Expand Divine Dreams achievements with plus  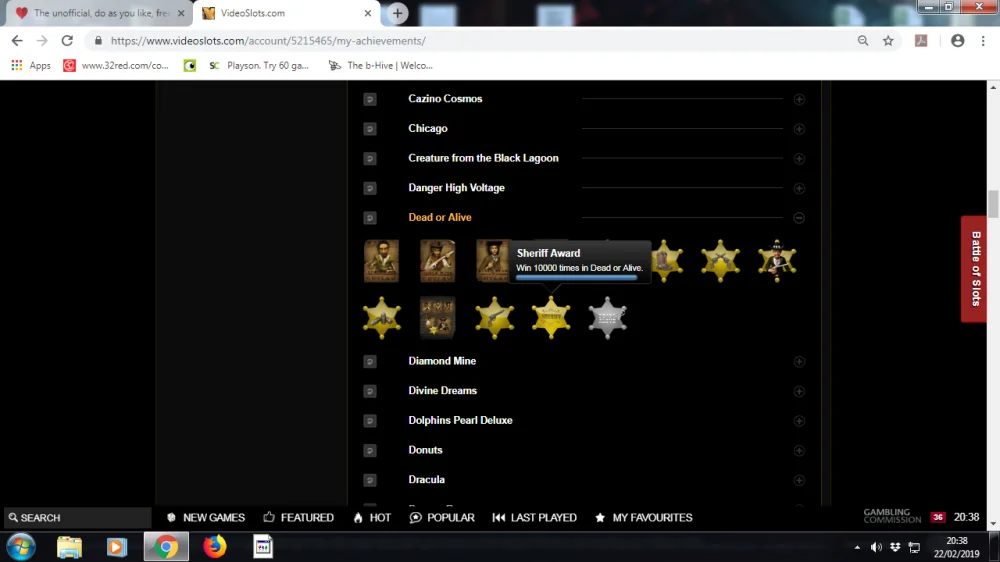click(799, 391)
